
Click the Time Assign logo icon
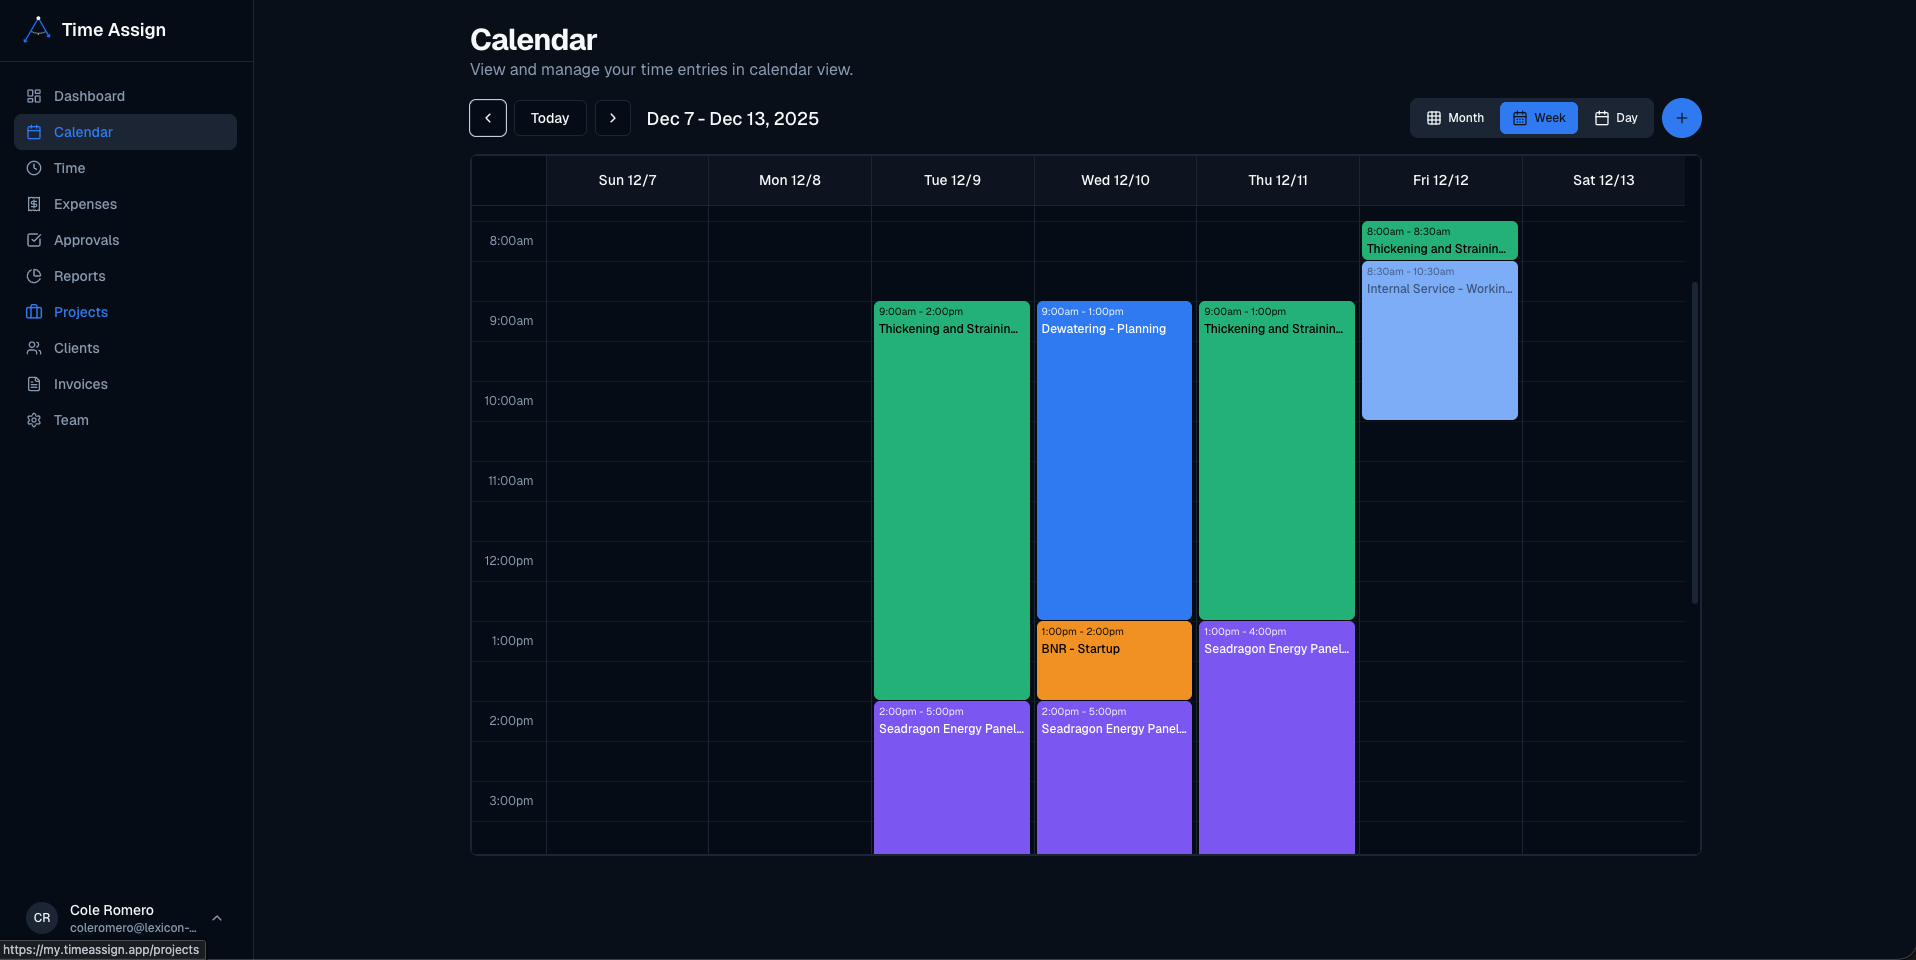click(37, 29)
